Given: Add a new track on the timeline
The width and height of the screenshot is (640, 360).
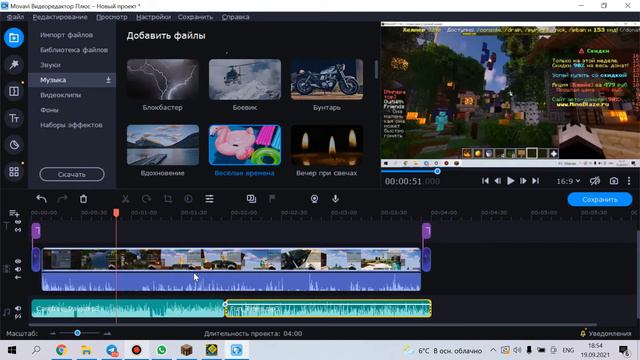Looking at the screenshot, I should coord(14,213).
